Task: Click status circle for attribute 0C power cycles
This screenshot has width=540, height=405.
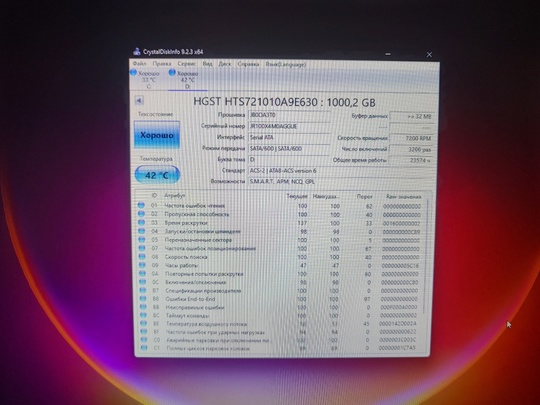Action: (143, 282)
